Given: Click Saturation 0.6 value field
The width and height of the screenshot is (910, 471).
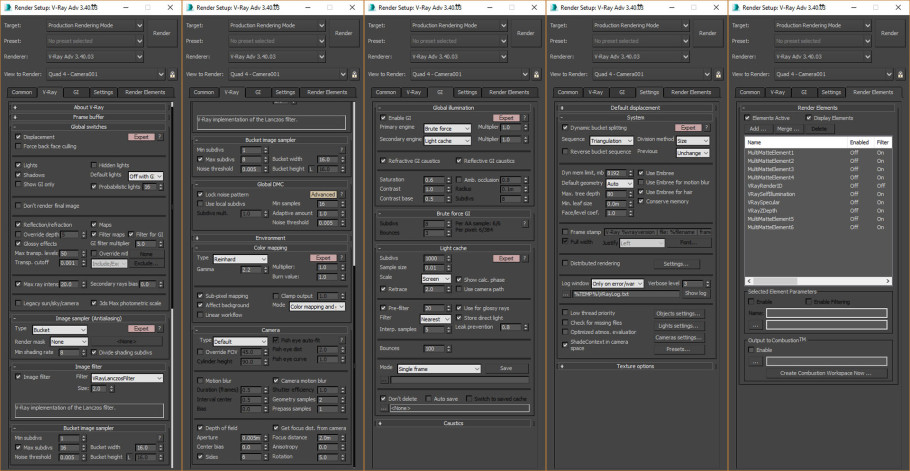Looking at the screenshot, I should tap(434, 180).
